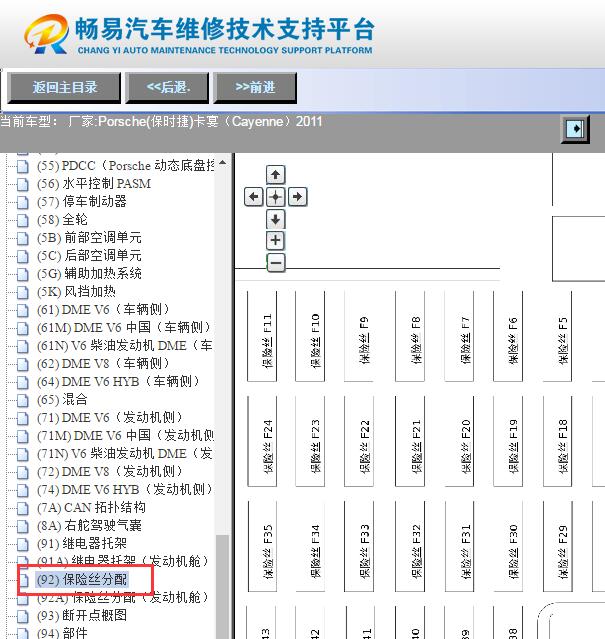Click fuse 保险丝 F19 in diagram
Screen dimensions: 605x639
point(508,441)
